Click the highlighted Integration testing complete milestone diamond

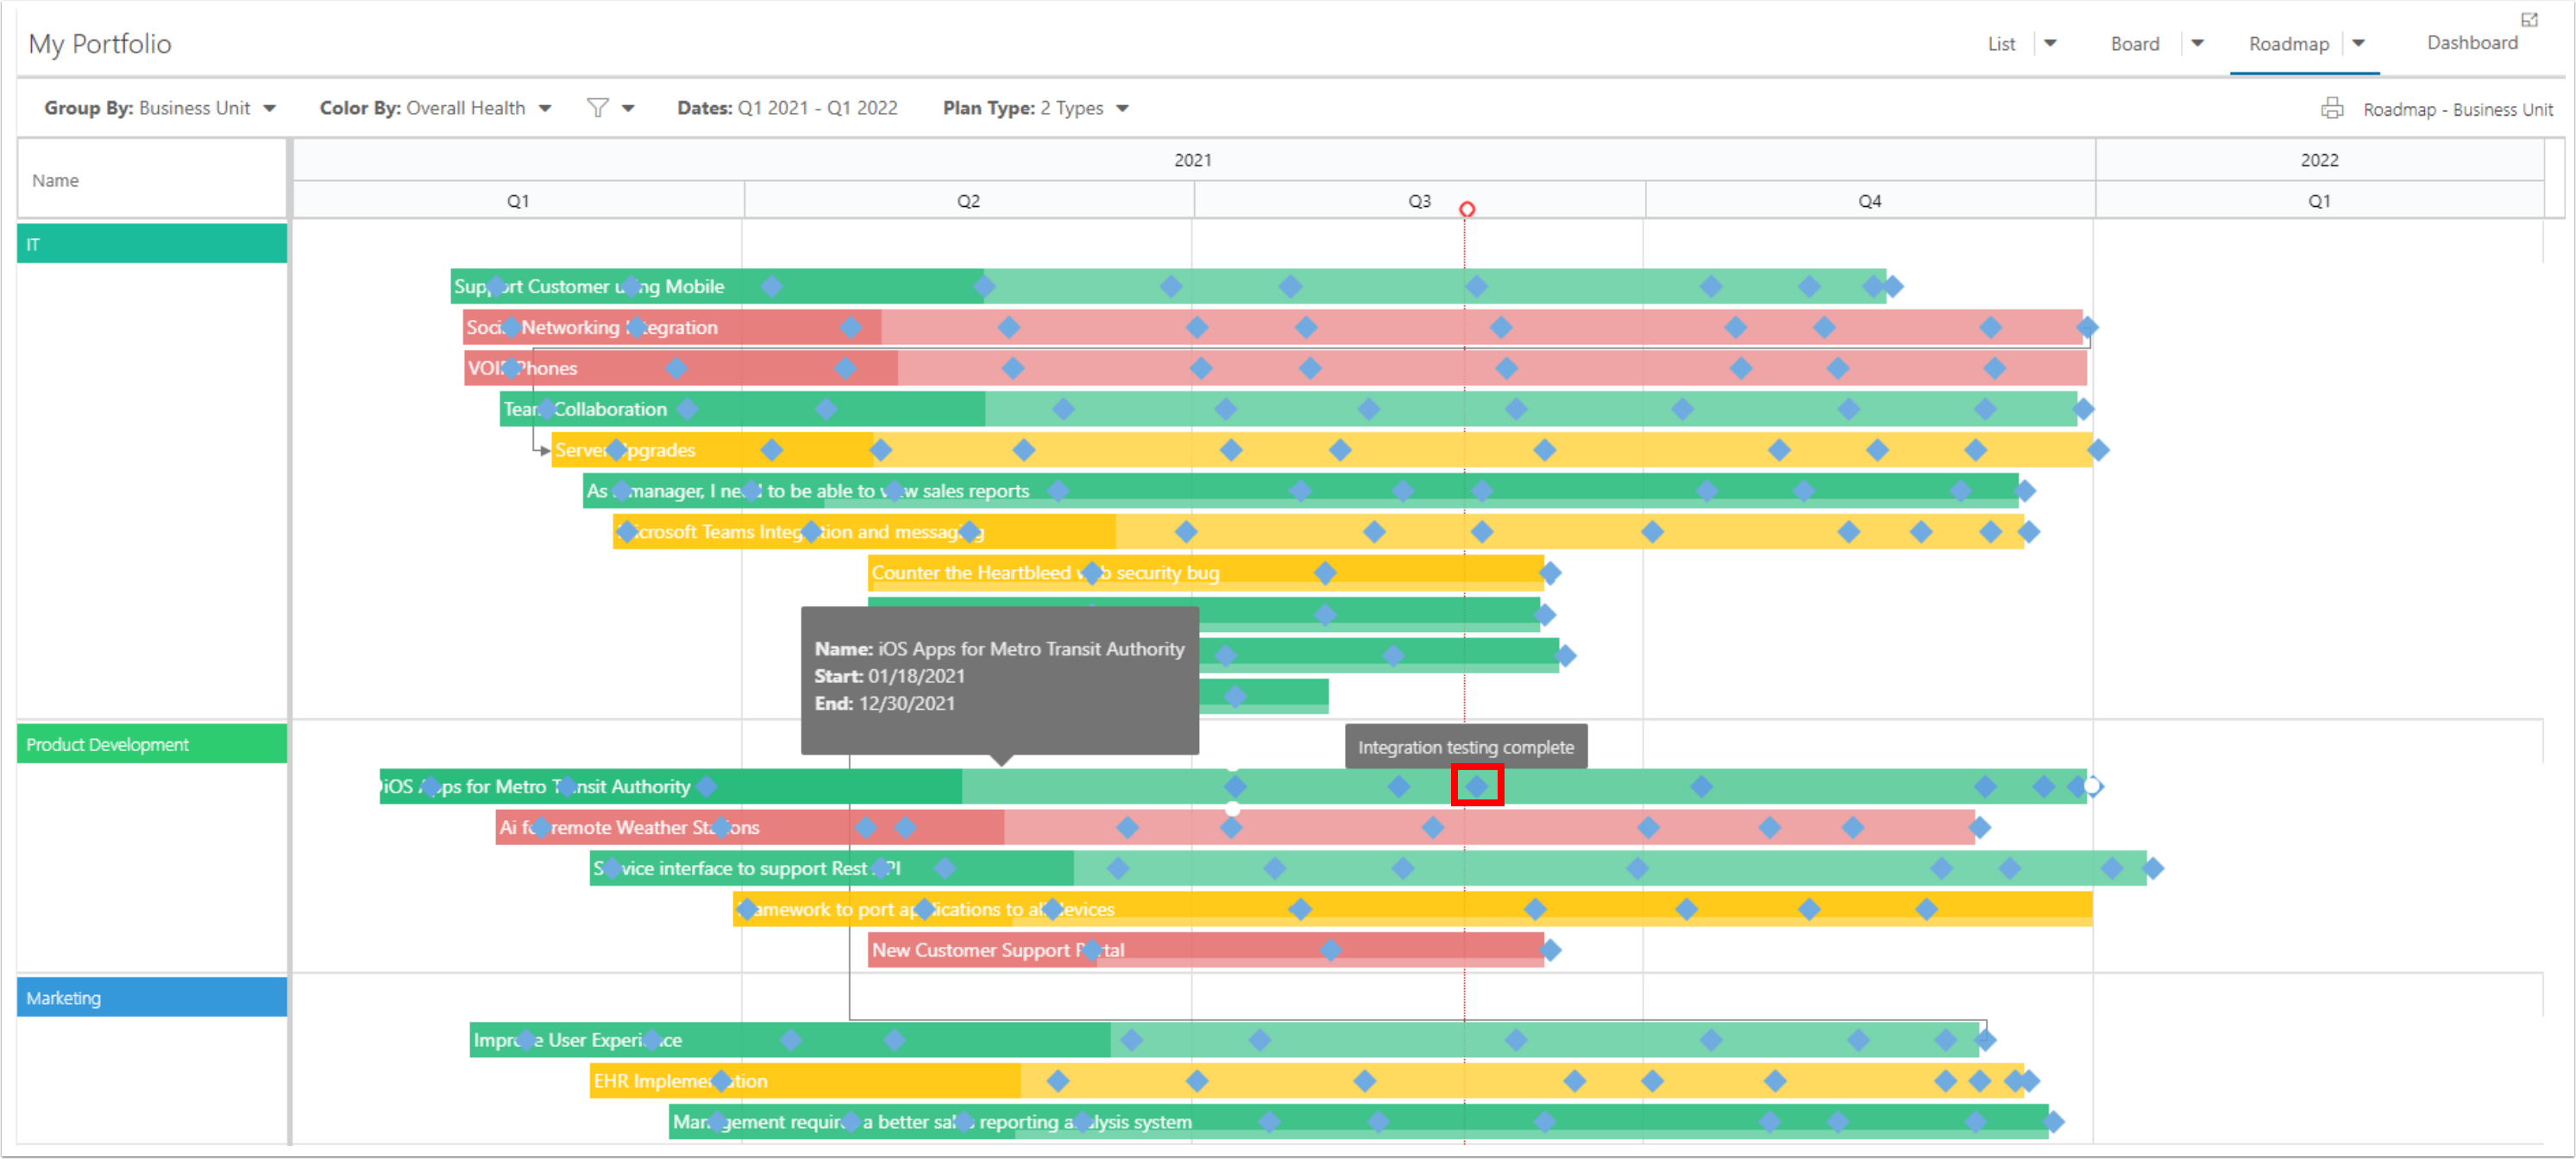tap(1476, 786)
